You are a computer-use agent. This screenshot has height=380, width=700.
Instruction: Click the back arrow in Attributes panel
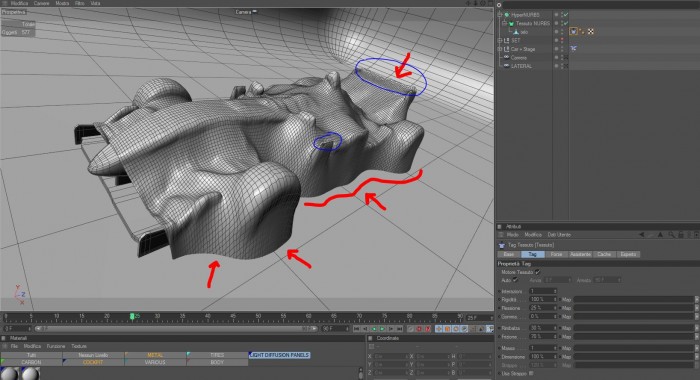pos(642,234)
